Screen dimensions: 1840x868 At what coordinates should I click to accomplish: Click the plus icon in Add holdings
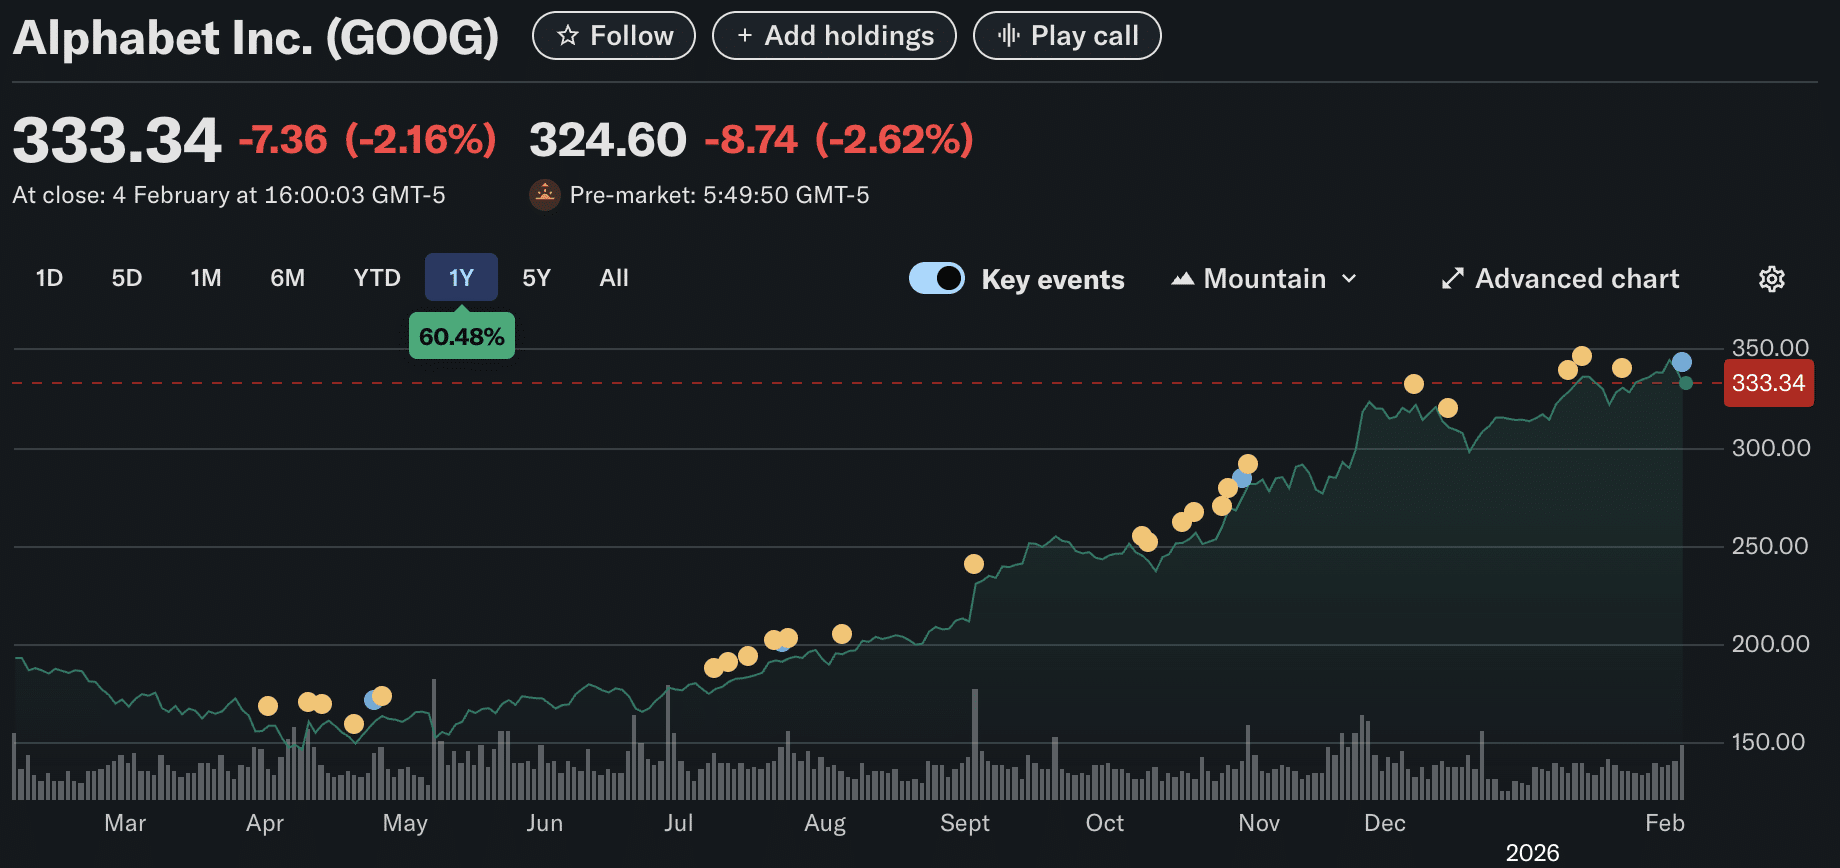[744, 36]
